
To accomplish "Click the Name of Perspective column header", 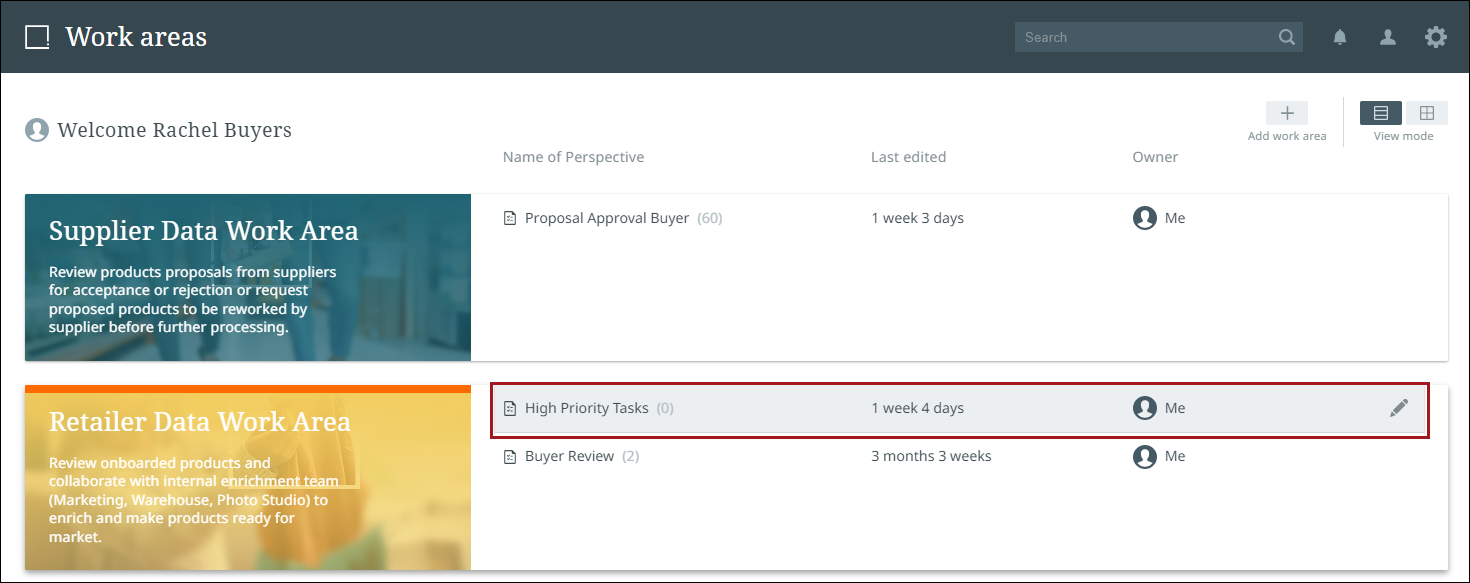I will pyautogui.click(x=573, y=157).
